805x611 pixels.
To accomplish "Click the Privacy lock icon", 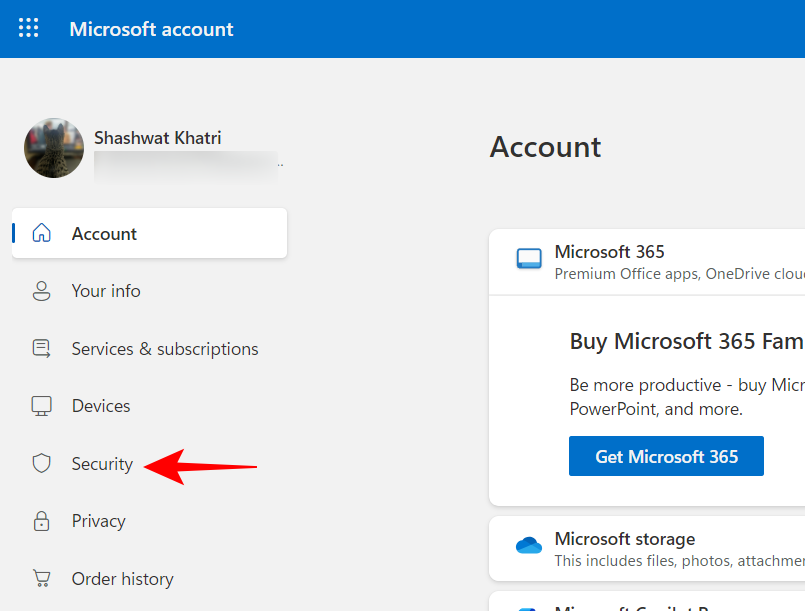I will [42, 521].
